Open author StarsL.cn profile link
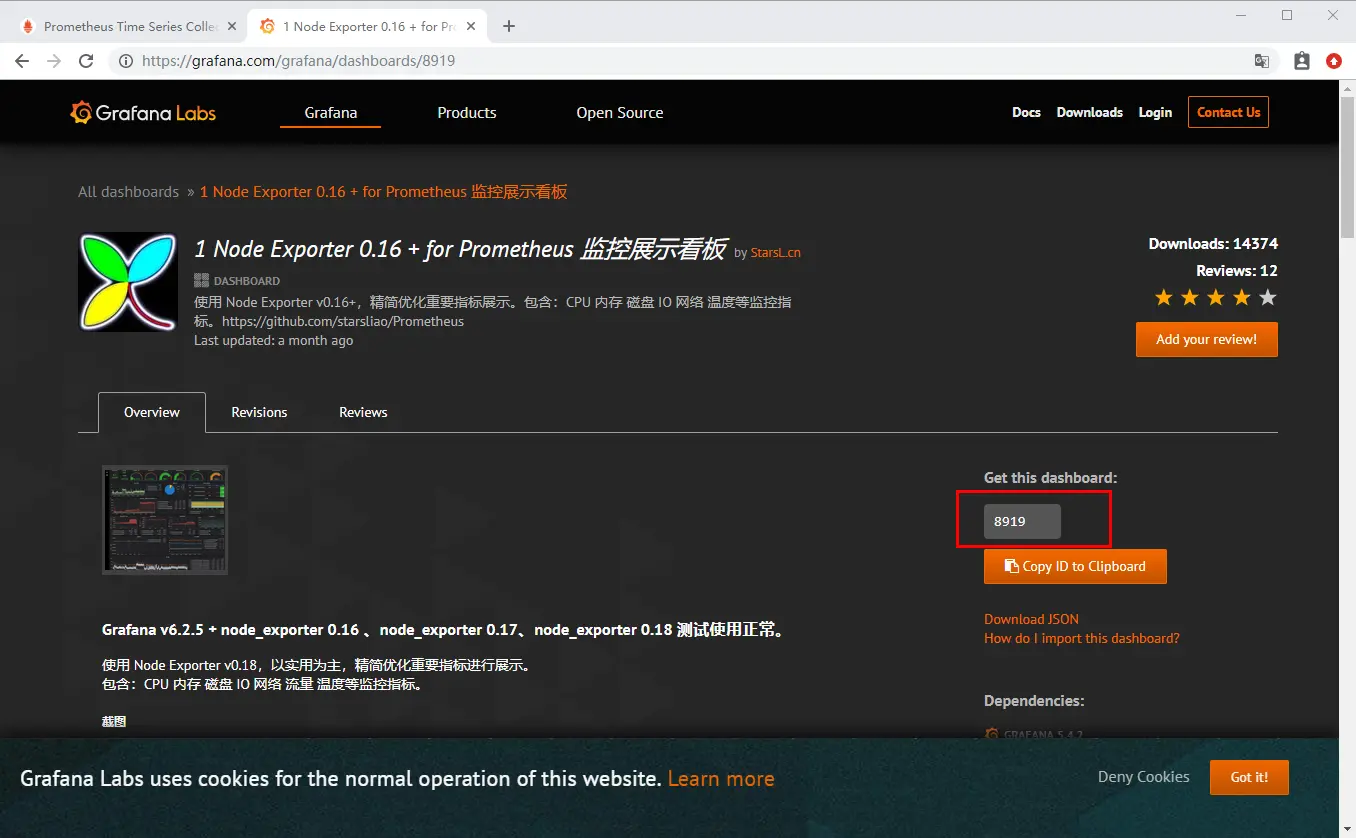This screenshot has height=838, width=1356. tap(776, 253)
